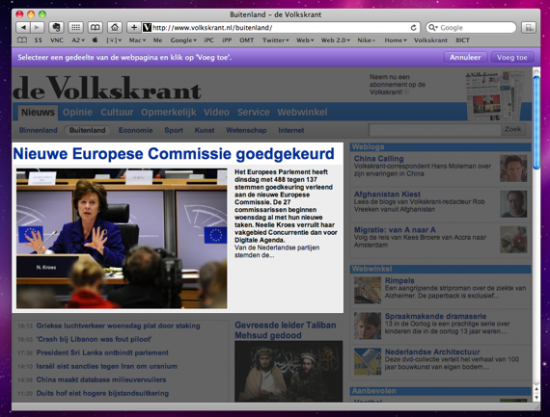
Task: Open the Evernote elephant toolbar icon
Action: [56, 27]
